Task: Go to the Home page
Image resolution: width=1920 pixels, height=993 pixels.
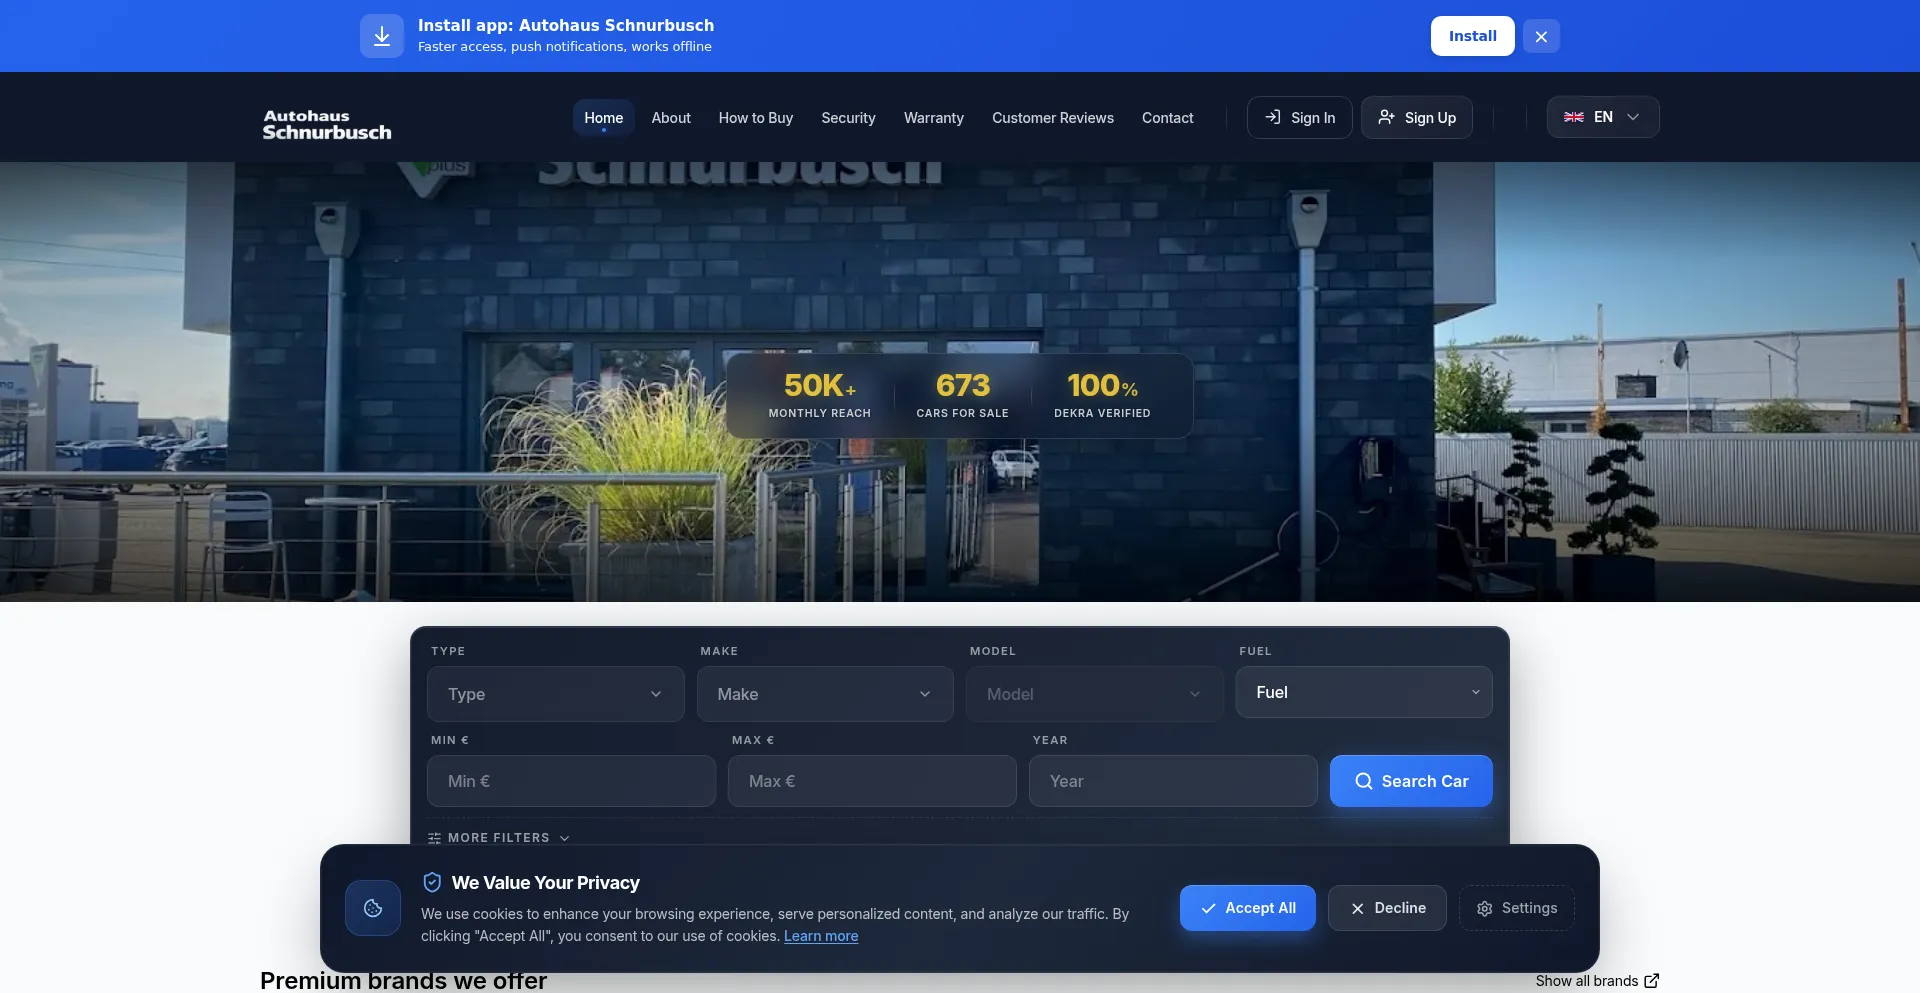Action: pyautogui.click(x=603, y=118)
